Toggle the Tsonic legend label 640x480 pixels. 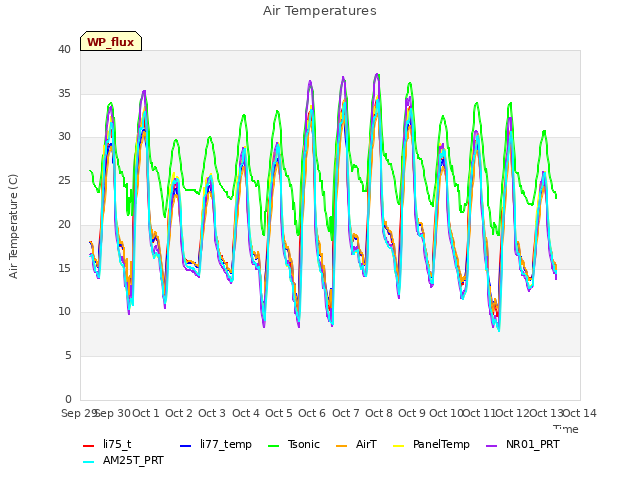[x=304, y=444]
